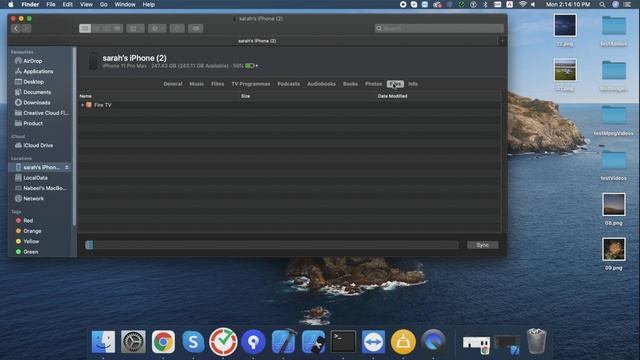Open the Action gear menu in toolbar
The width and height of the screenshot is (640, 360).
click(x=157, y=29)
